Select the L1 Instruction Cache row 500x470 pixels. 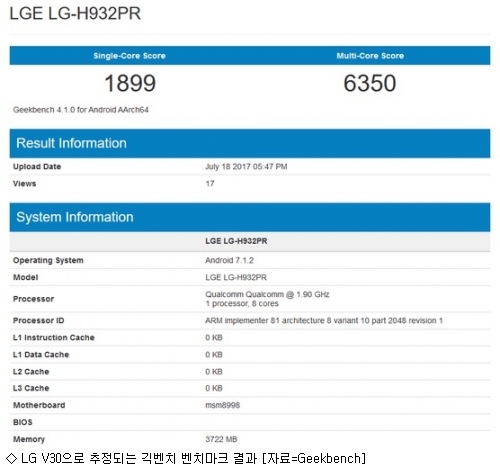tap(250, 337)
